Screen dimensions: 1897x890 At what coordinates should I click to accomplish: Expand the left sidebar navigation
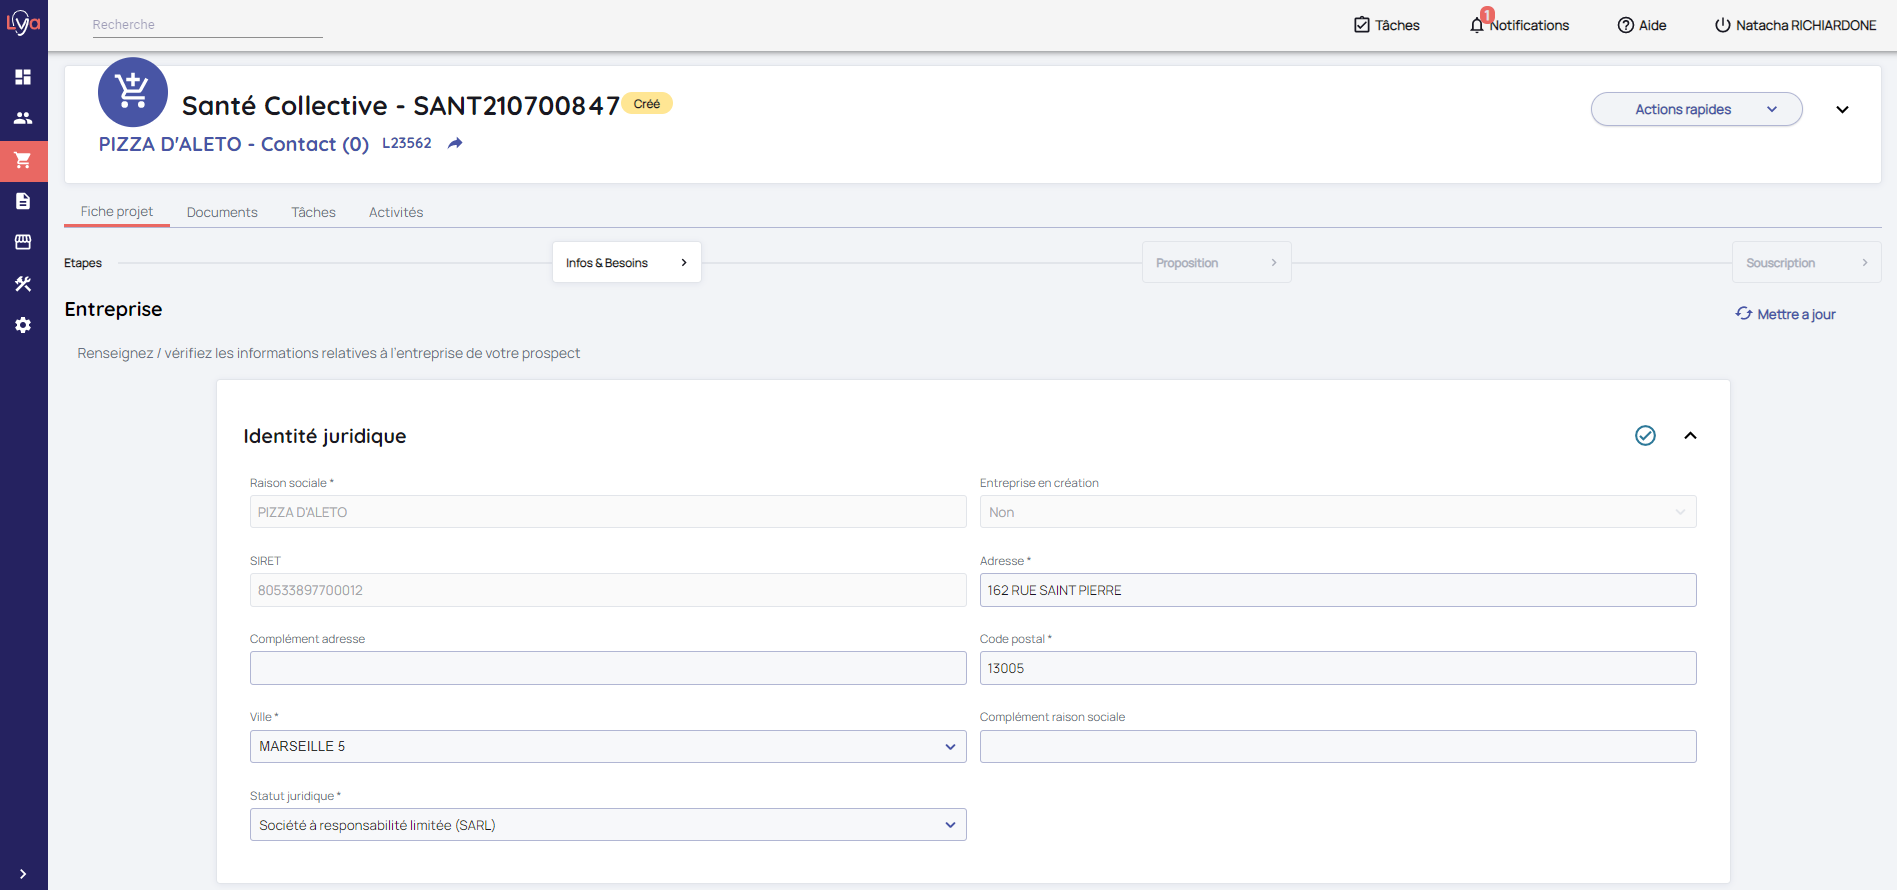pos(23,873)
